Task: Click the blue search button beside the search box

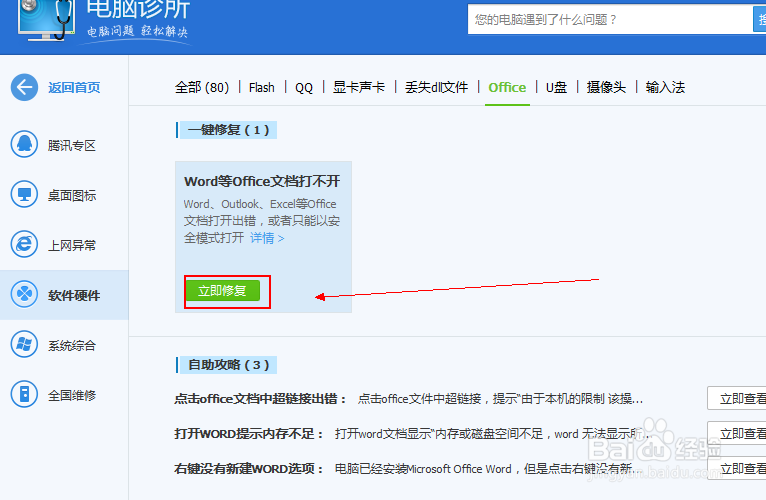Action: [x=760, y=20]
